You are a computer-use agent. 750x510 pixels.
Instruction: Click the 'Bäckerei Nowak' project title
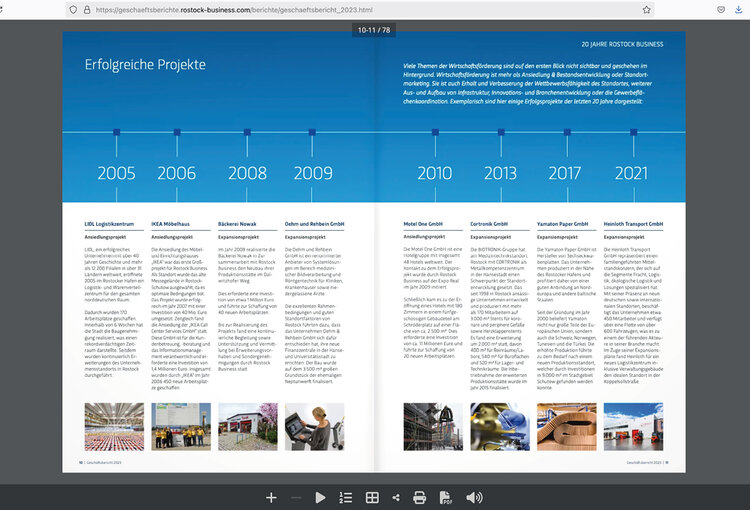(x=237, y=224)
